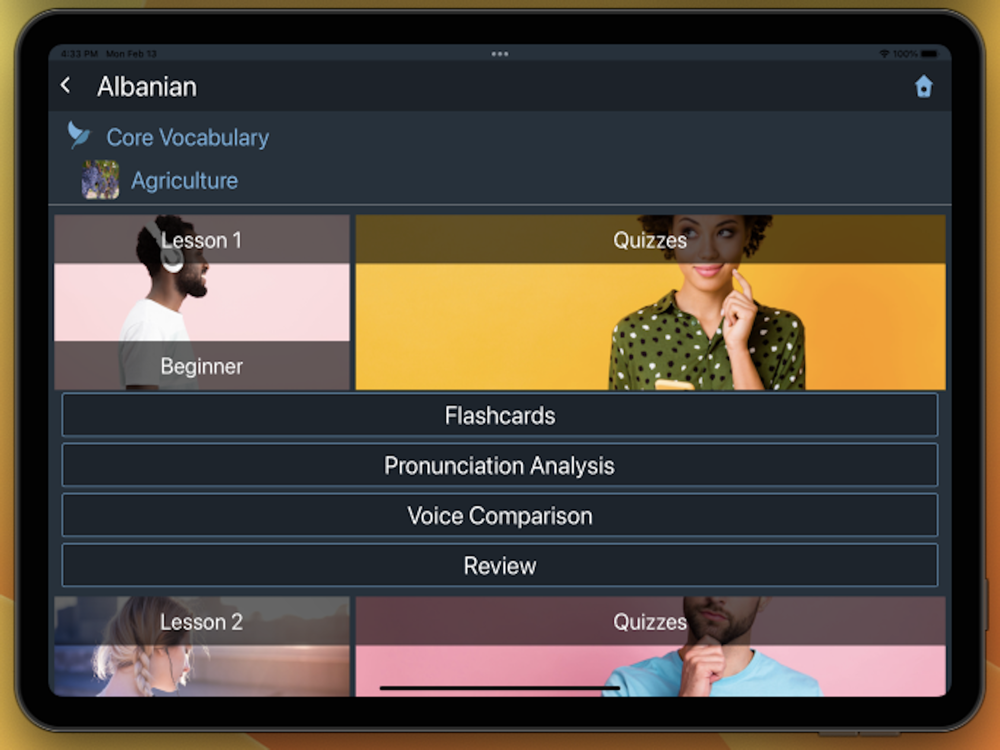This screenshot has width=1000, height=750.
Task: Click the home indicator bar
Action: 499,688
